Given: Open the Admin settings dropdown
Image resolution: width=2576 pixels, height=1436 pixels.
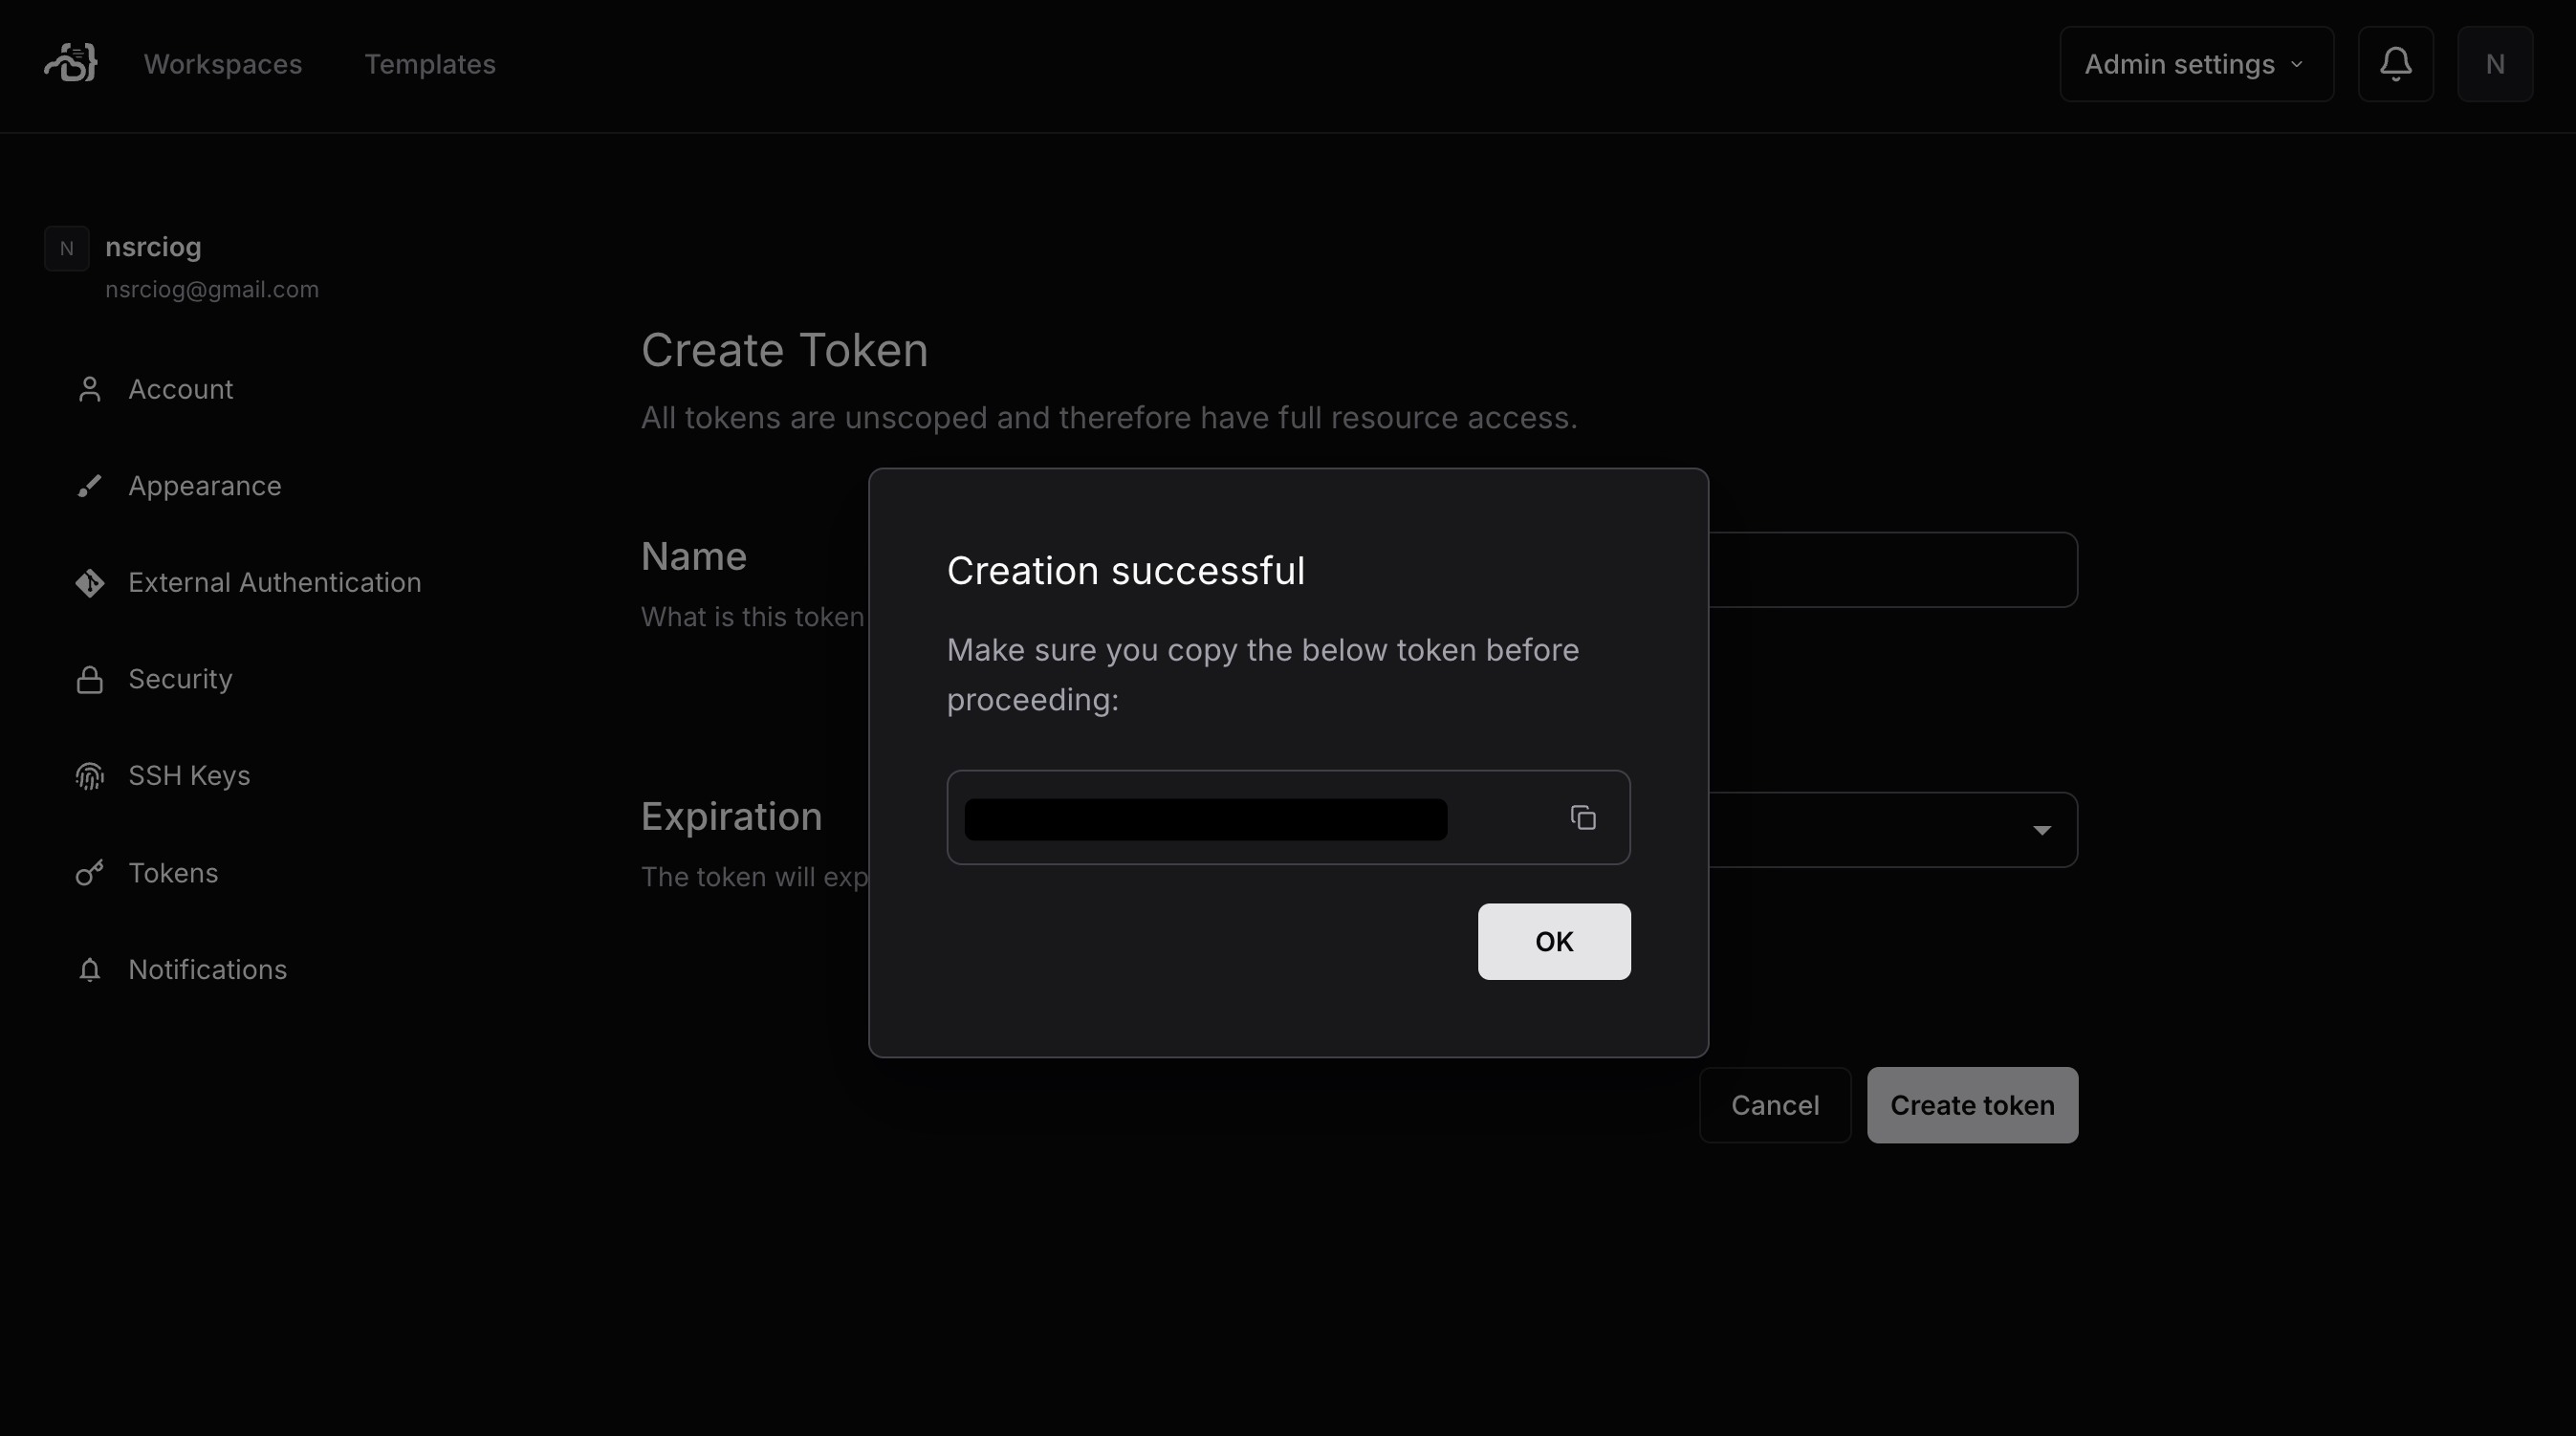Looking at the screenshot, I should (x=2195, y=63).
